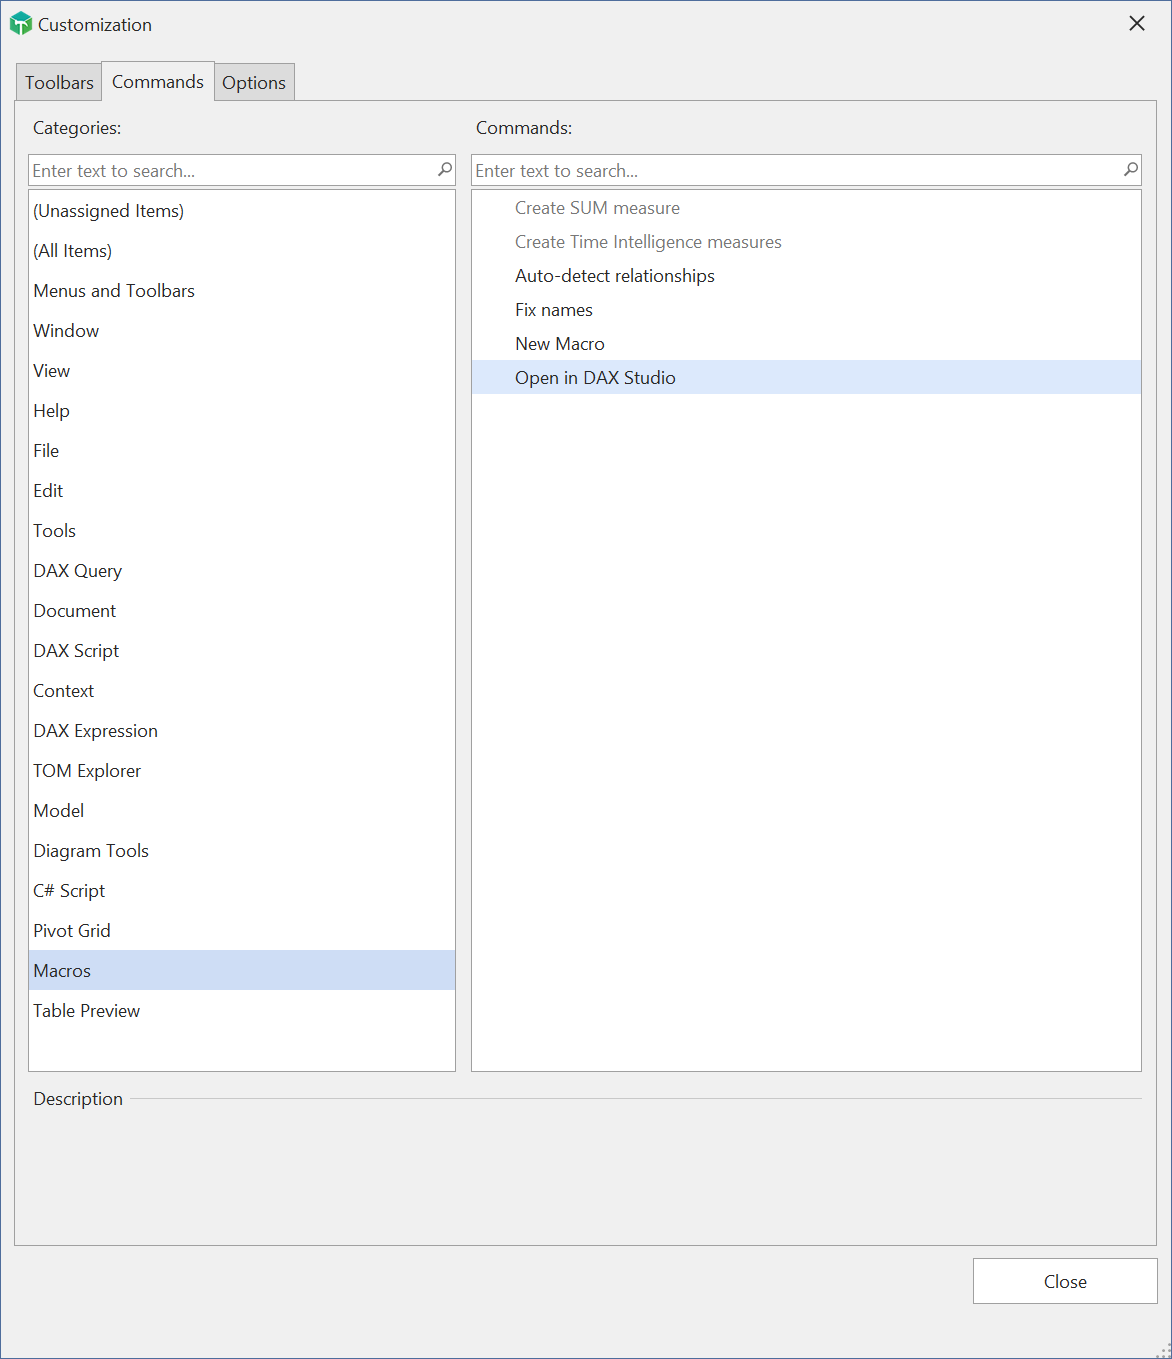Select the Commands tab
Viewport: 1172px width, 1359px height.
tap(157, 81)
